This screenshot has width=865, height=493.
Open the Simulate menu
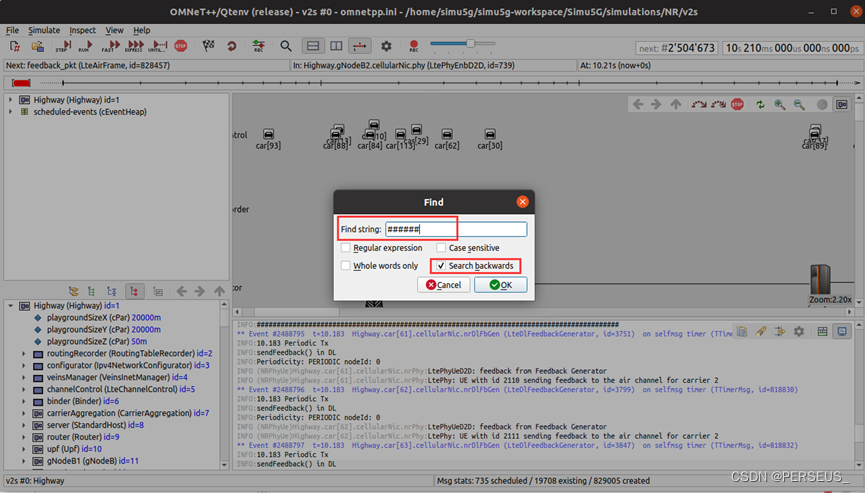tap(44, 30)
